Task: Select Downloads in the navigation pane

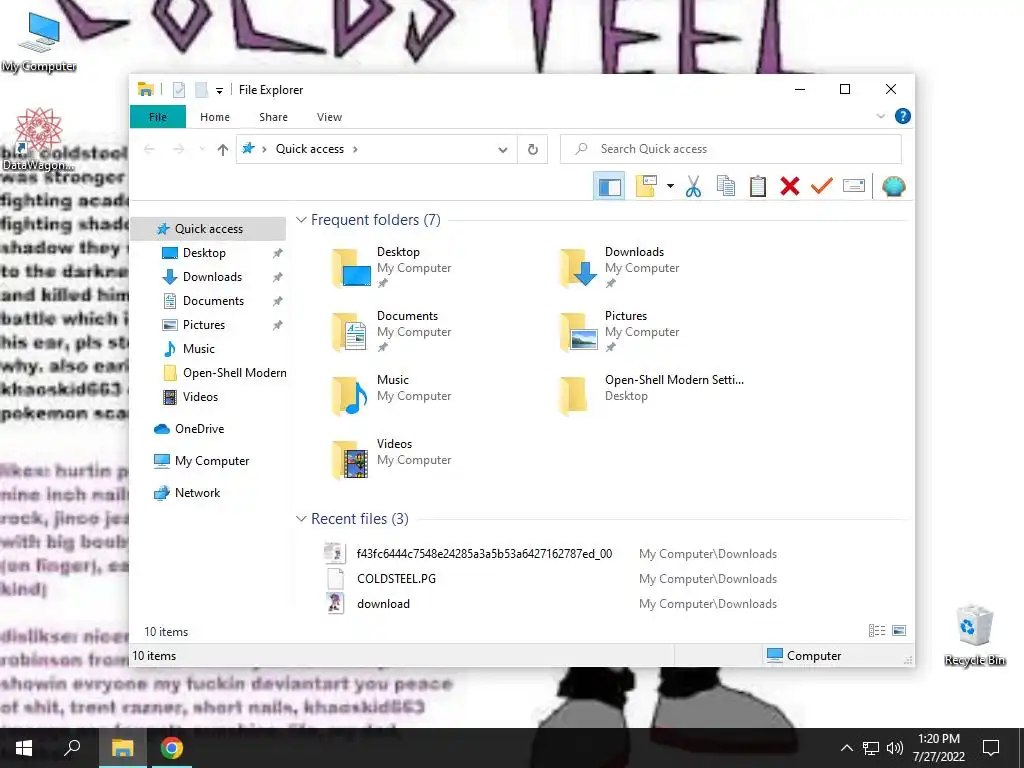Action: click(212, 277)
